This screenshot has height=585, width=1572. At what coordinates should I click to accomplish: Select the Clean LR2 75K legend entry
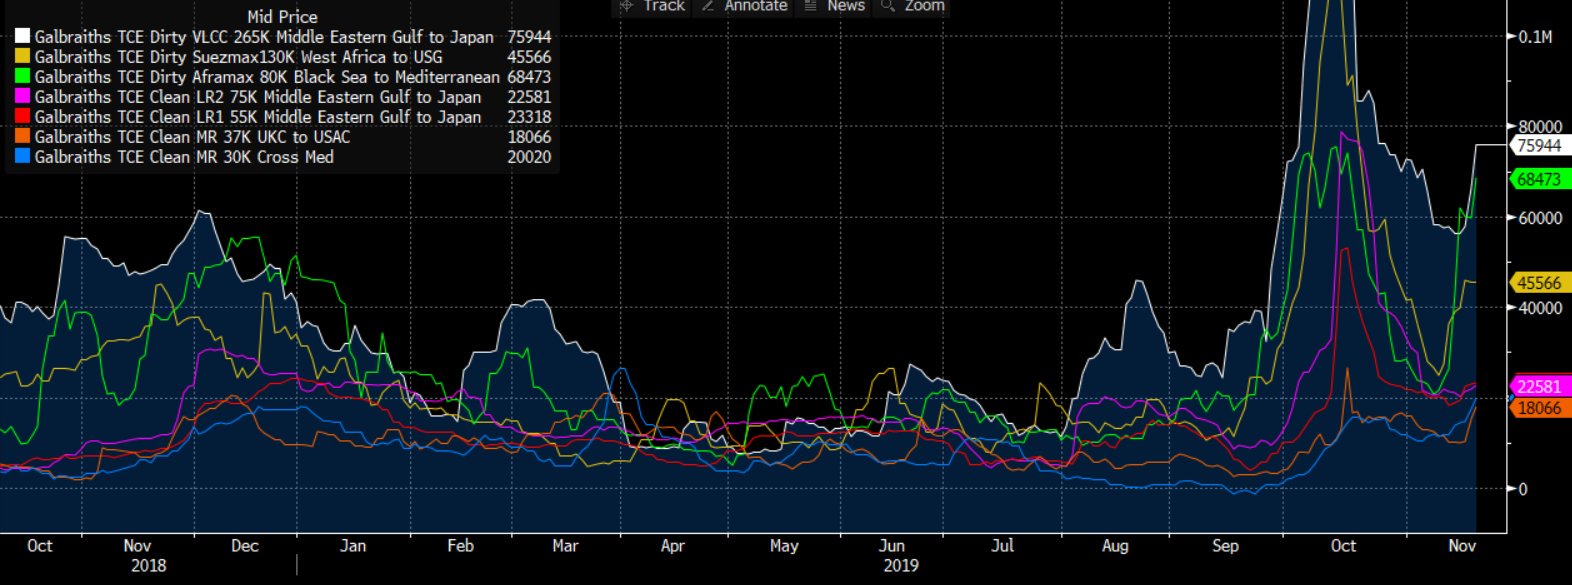click(258, 97)
